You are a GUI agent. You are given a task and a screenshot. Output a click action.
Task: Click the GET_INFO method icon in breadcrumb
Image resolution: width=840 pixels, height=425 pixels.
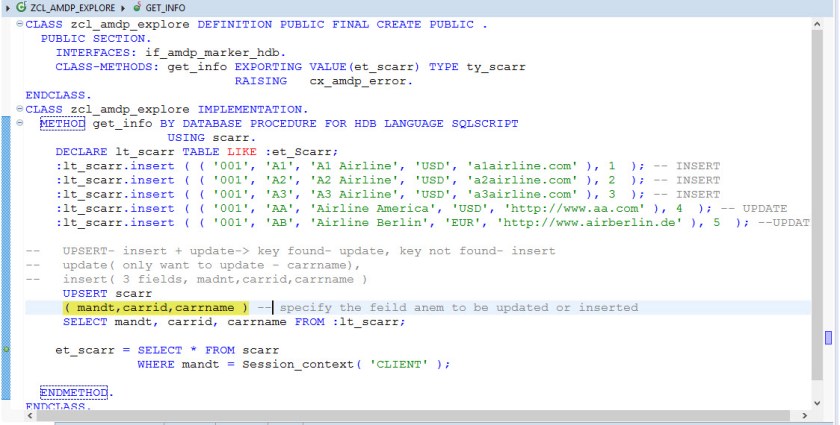coord(138,8)
